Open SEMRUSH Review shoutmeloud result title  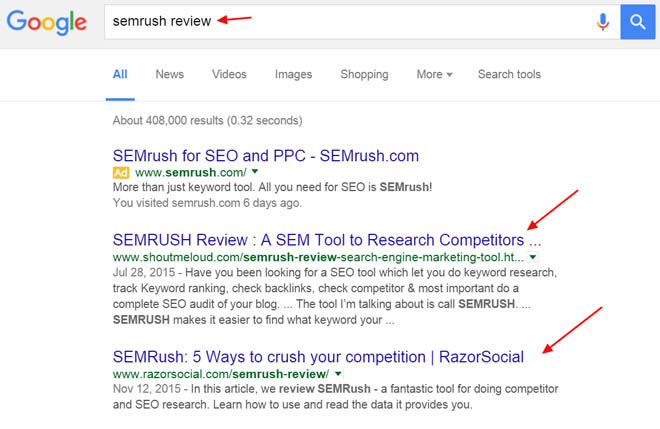pos(327,240)
